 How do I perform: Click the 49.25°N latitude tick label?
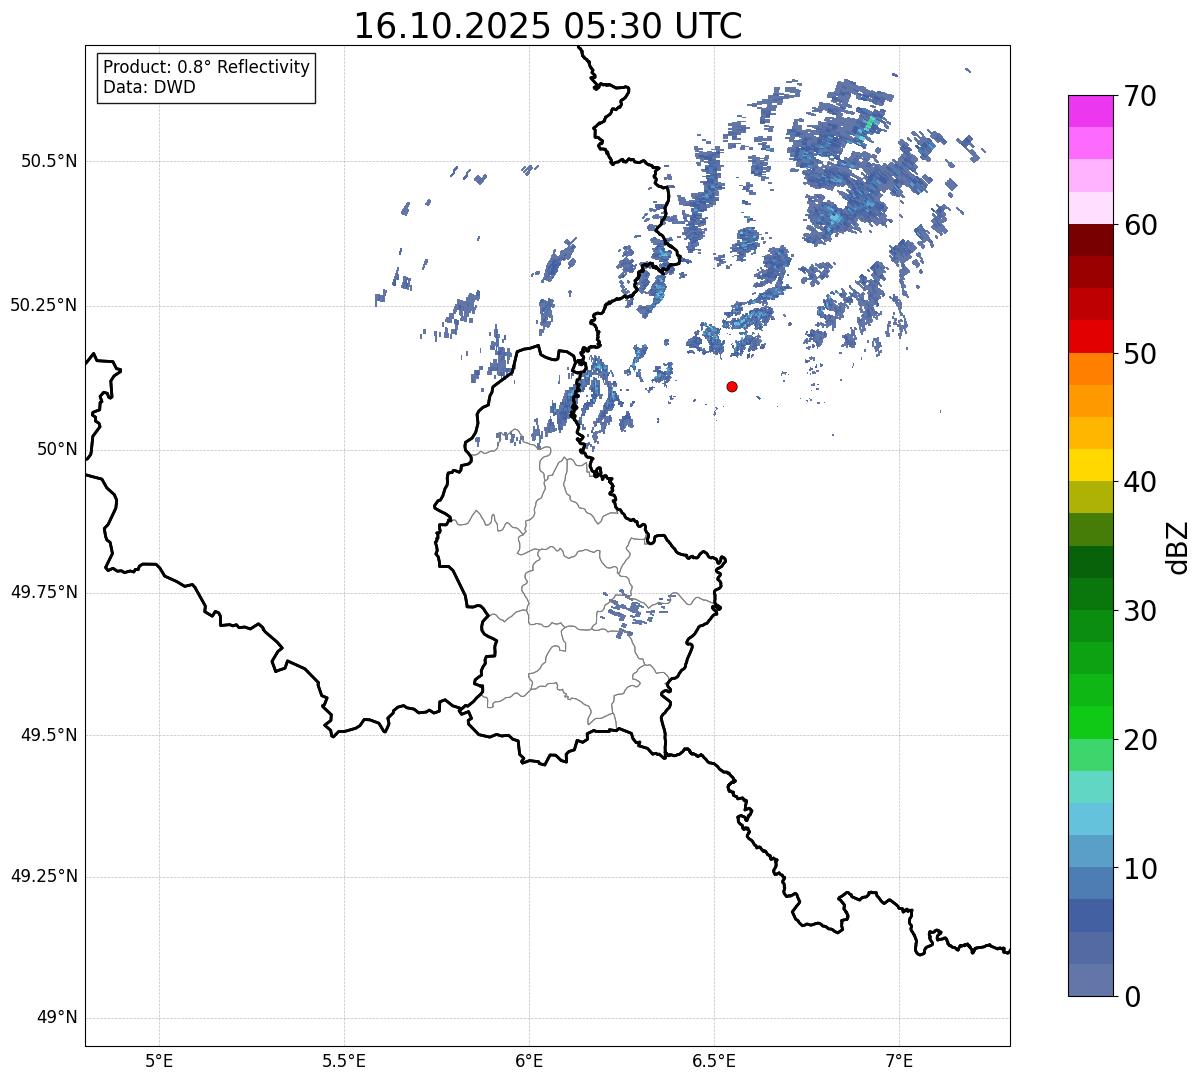point(44,876)
